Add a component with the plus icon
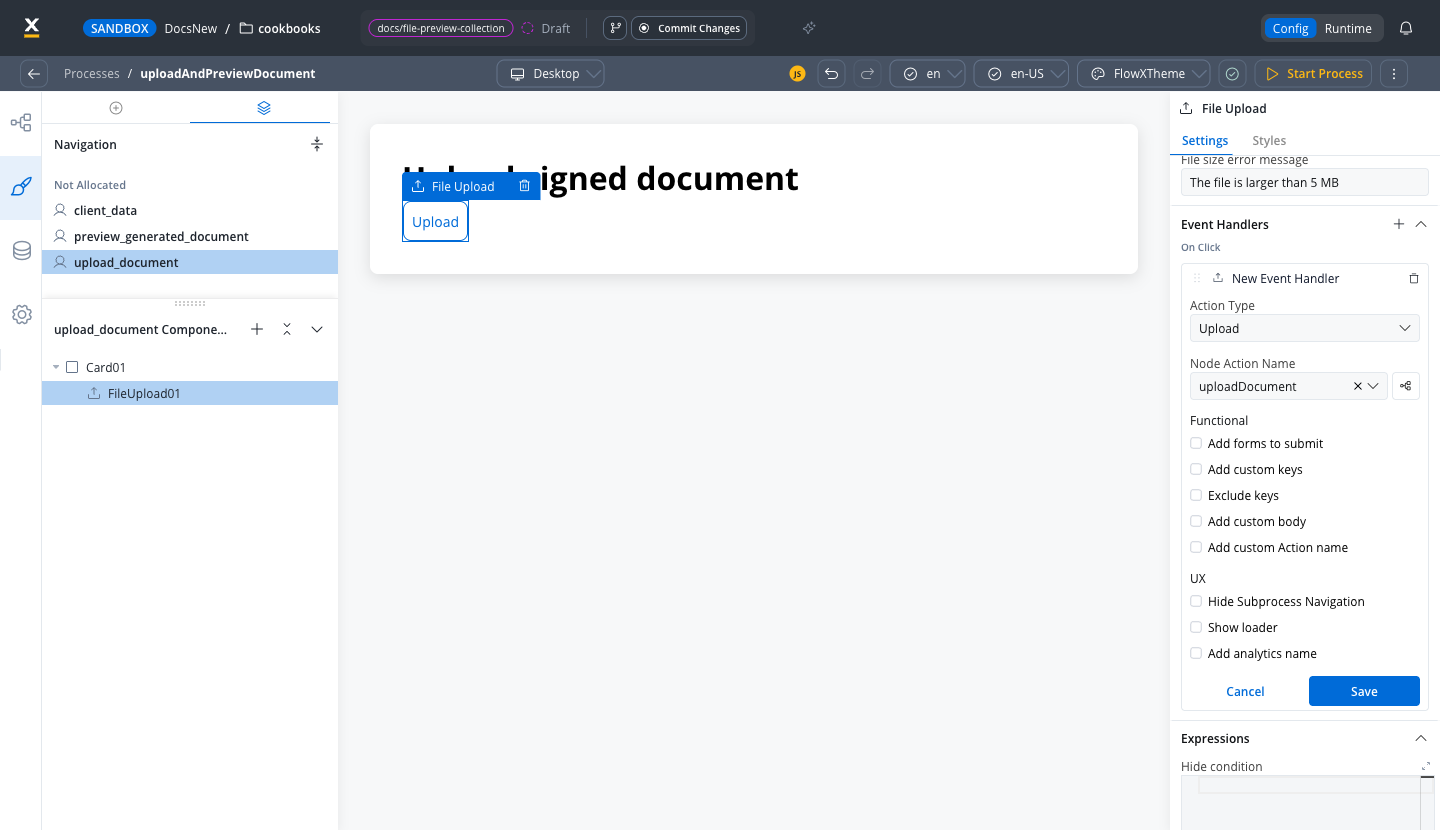This screenshot has width=1440, height=830. pyautogui.click(x=257, y=329)
